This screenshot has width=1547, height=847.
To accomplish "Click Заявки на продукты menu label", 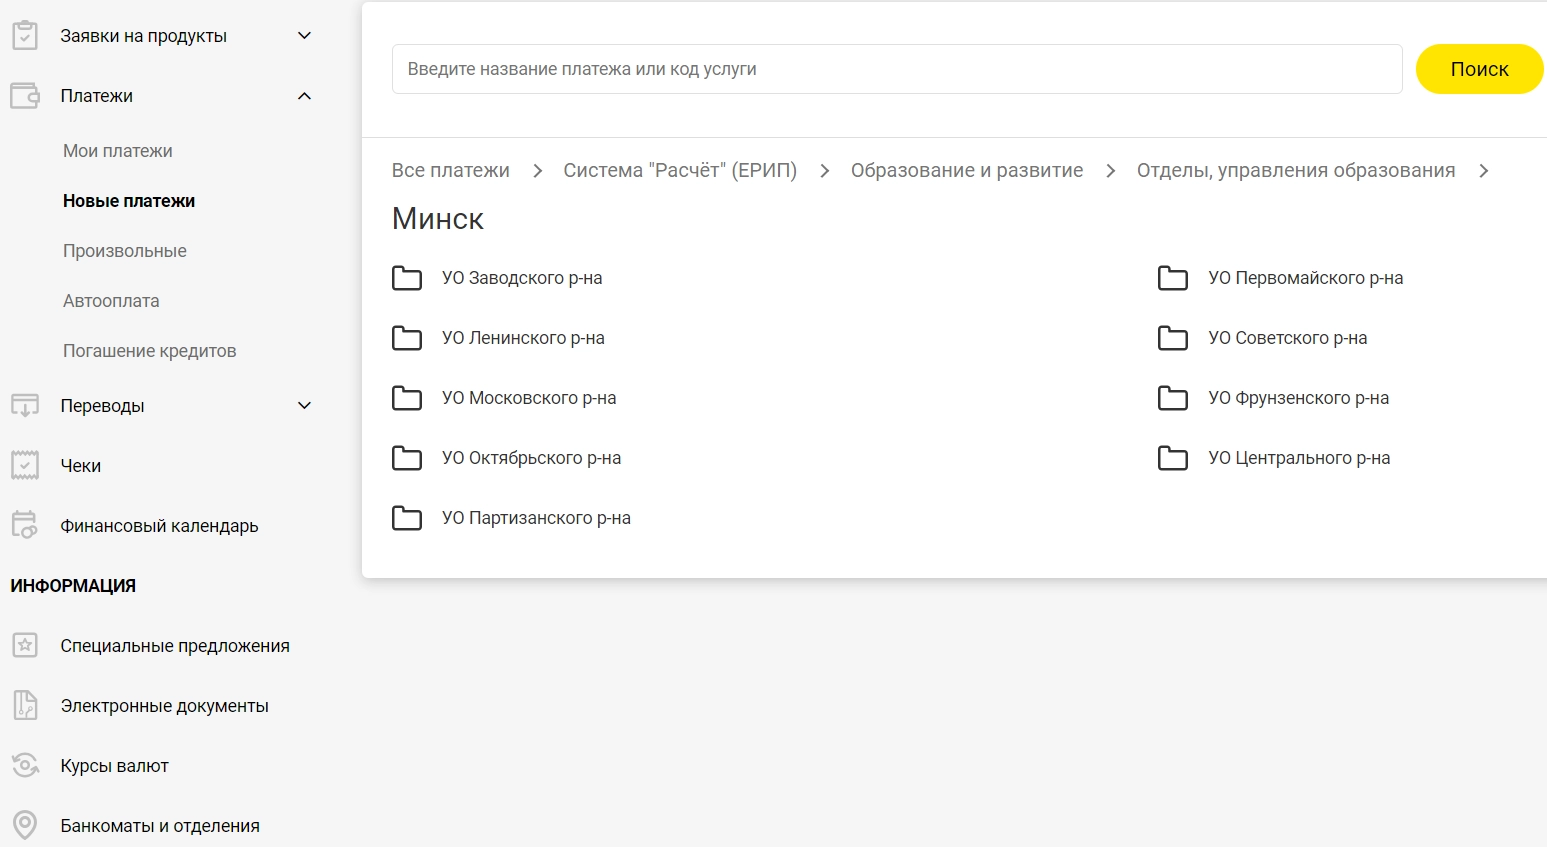I will click(x=144, y=36).
